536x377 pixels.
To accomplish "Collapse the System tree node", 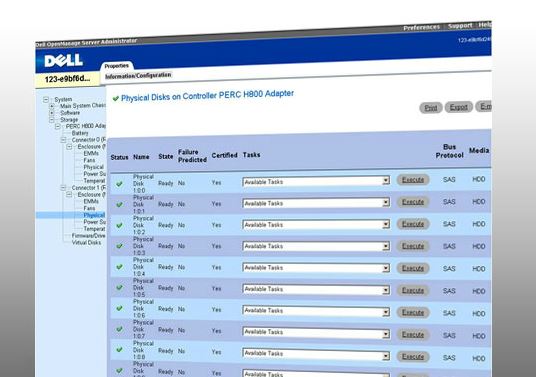I will 46,100.
